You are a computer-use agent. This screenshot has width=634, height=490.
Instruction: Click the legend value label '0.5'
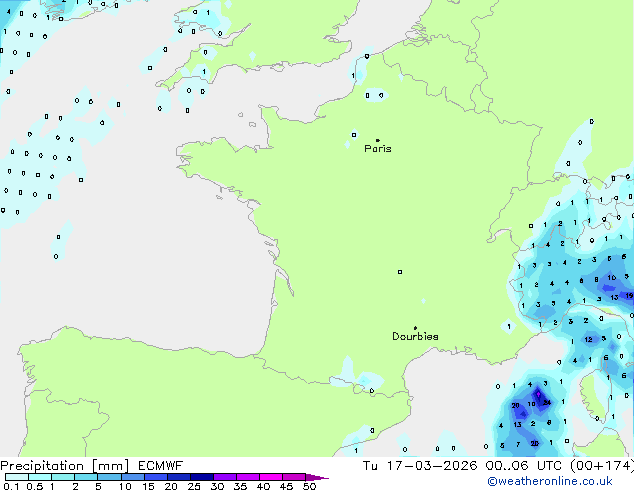(35, 486)
